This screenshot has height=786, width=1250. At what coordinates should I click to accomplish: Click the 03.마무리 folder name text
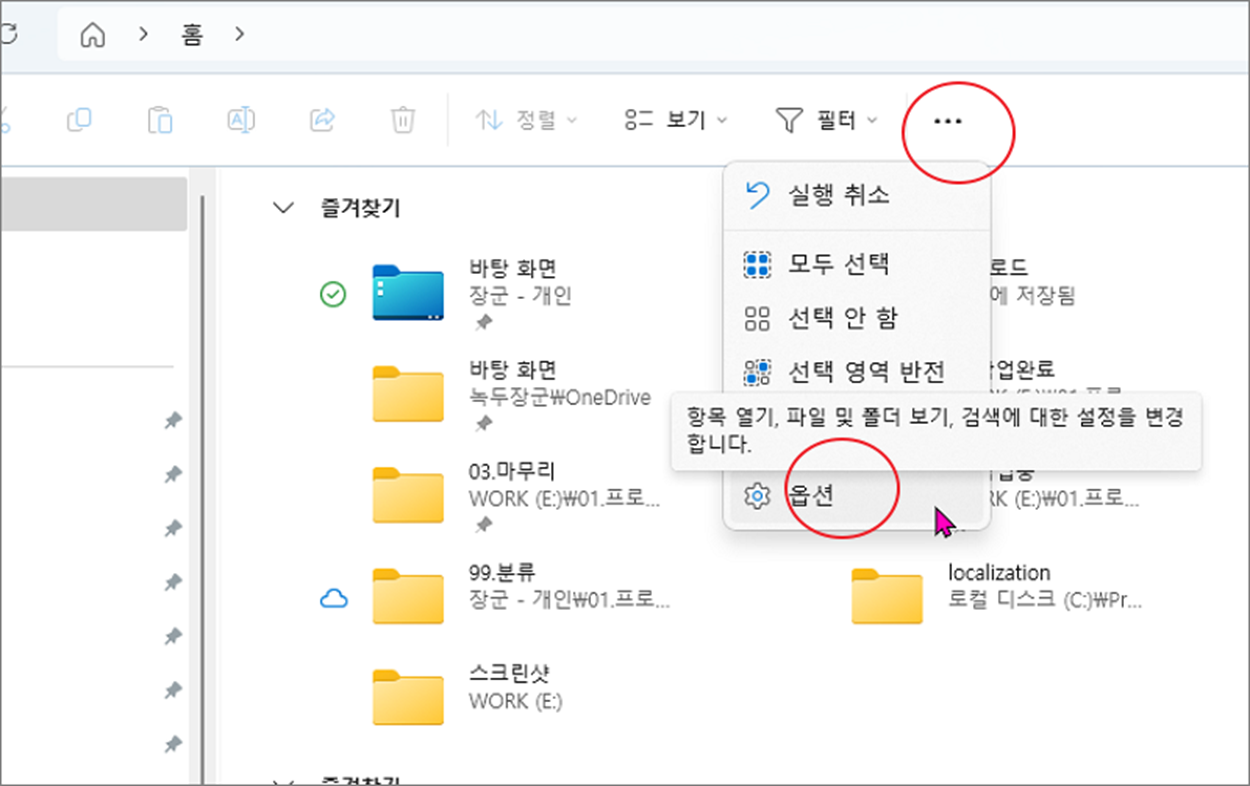coord(512,471)
